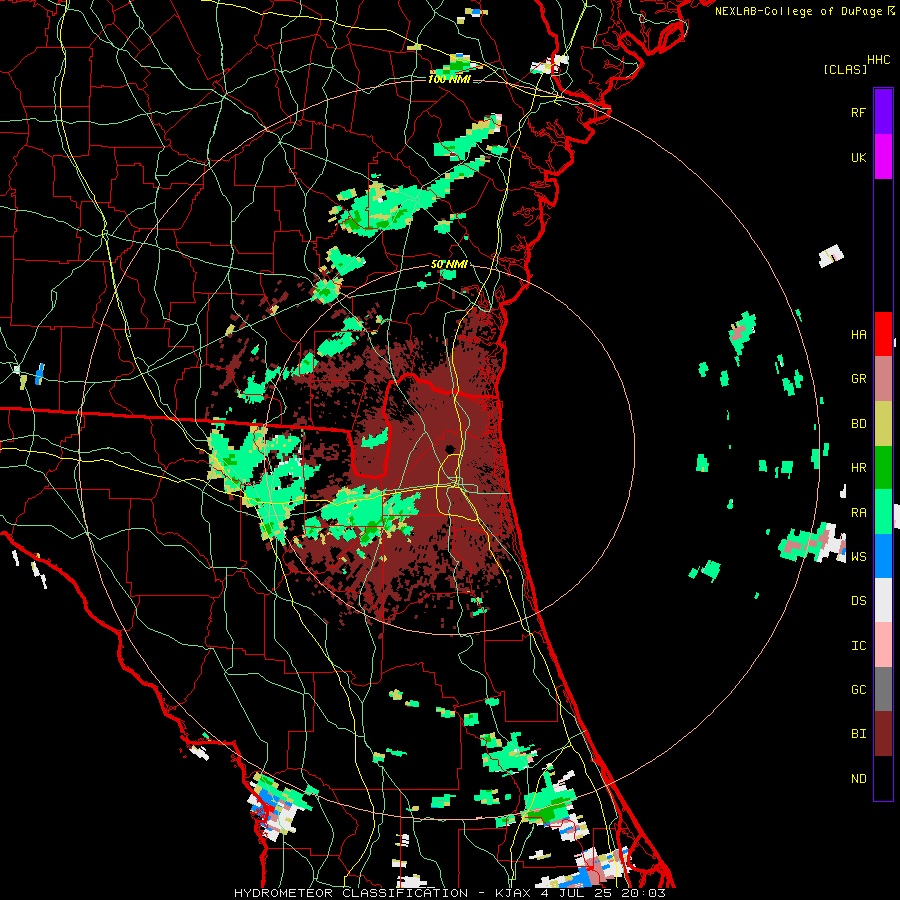Click the BD yellow-tan legend swatch
900x900 pixels.
pyautogui.click(x=883, y=424)
